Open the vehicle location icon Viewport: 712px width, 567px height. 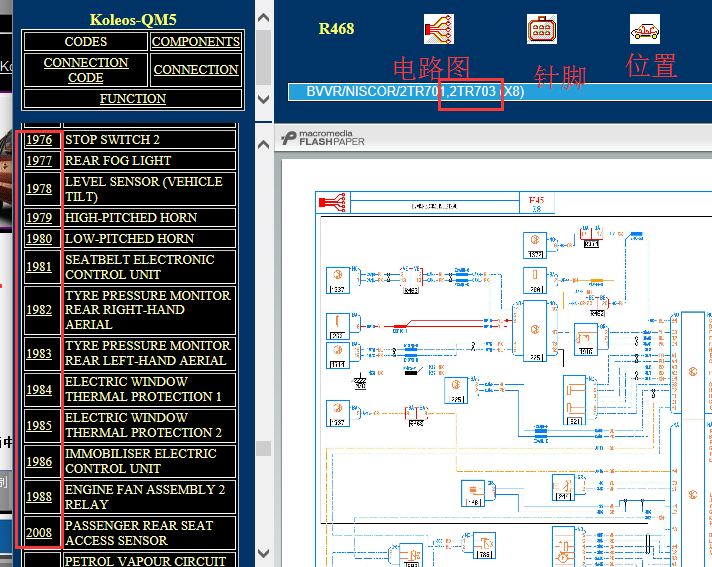tap(645, 29)
